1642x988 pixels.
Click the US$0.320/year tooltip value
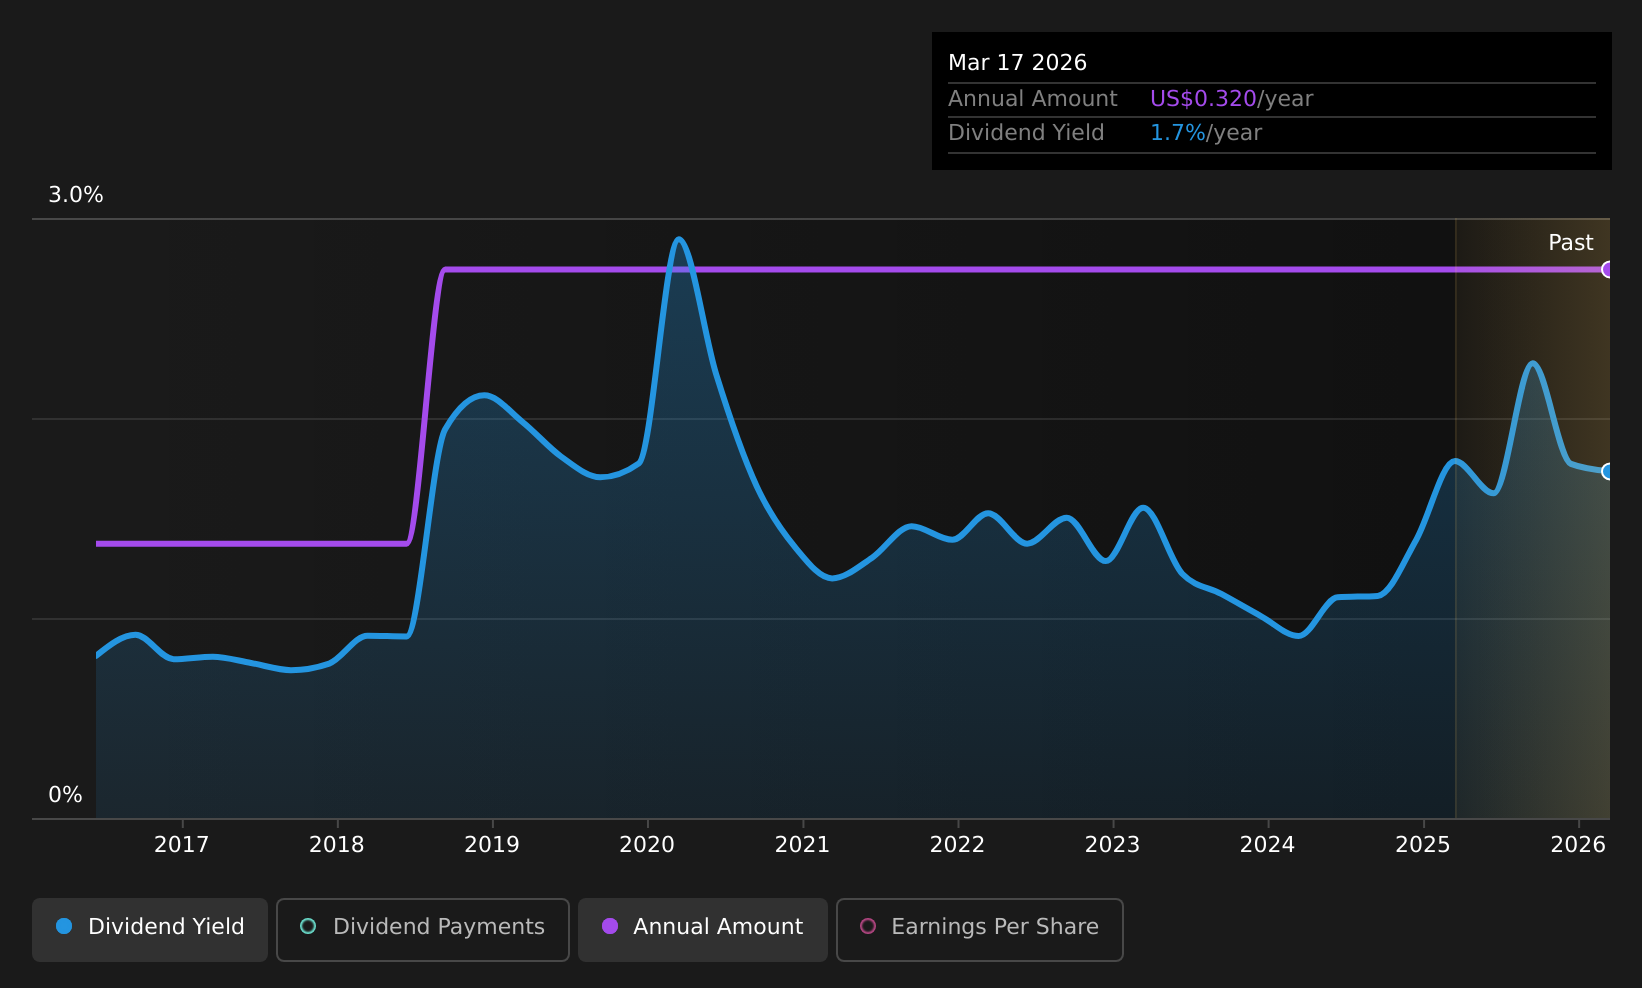1231,99
